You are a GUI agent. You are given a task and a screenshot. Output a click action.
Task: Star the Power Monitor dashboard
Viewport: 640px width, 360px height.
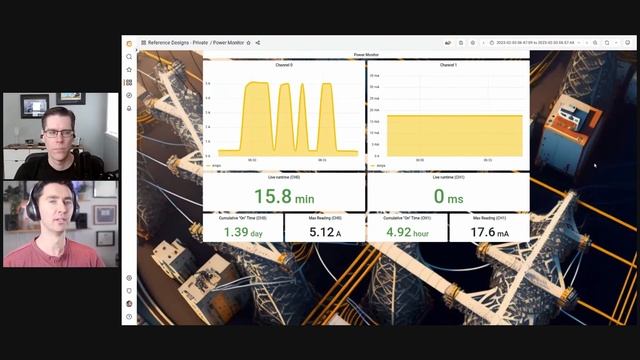(249, 42)
